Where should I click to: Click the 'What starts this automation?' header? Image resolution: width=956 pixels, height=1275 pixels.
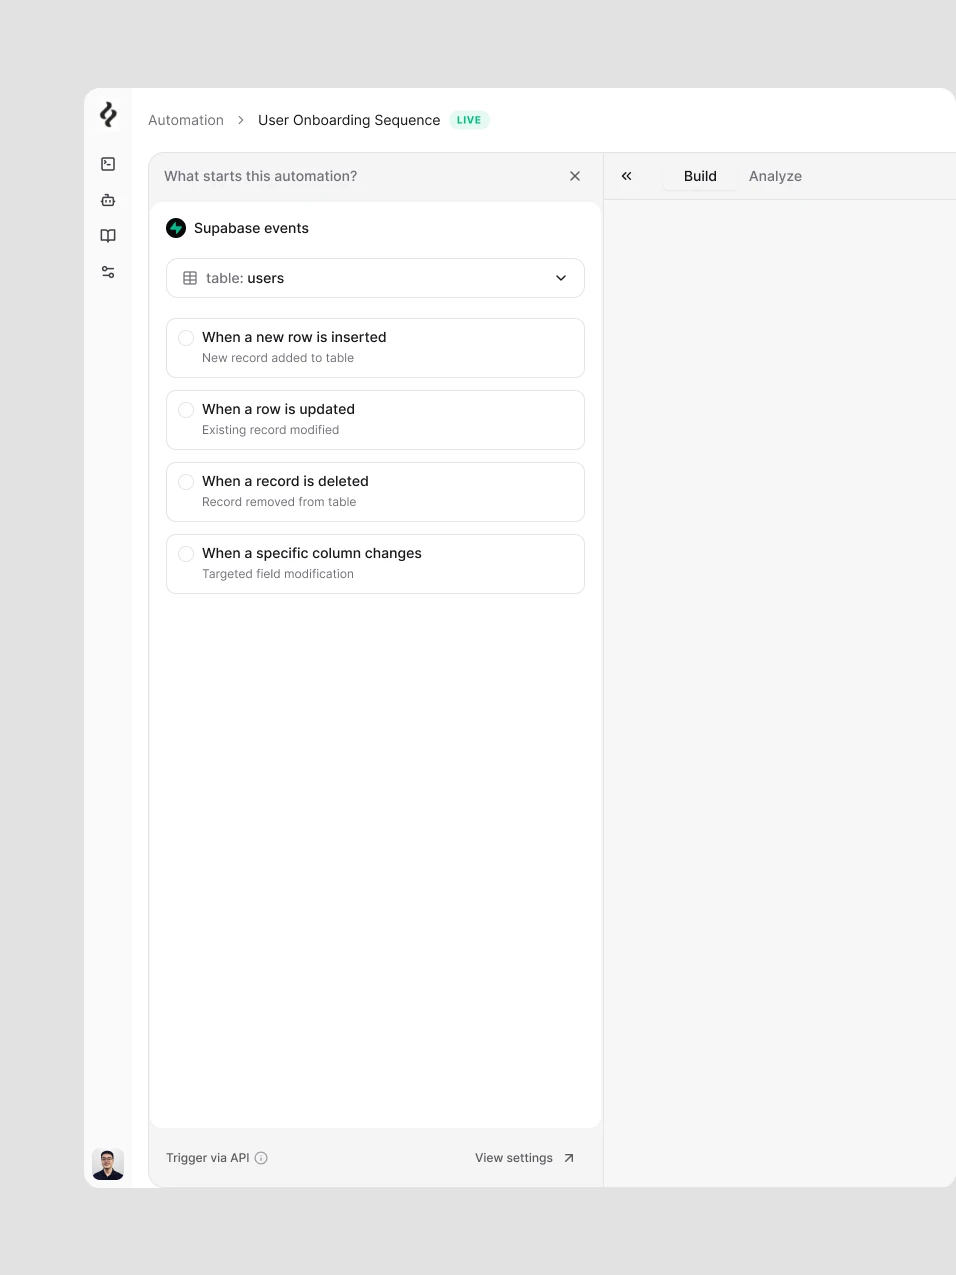point(260,176)
